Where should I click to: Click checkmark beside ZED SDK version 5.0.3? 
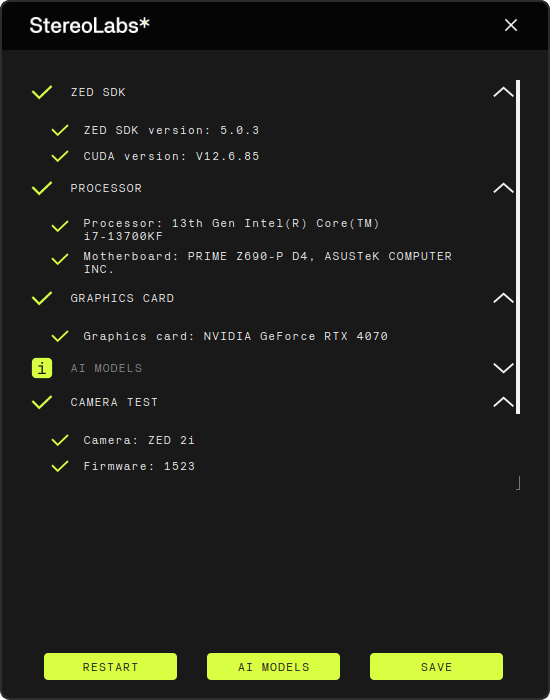tap(60, 130)
